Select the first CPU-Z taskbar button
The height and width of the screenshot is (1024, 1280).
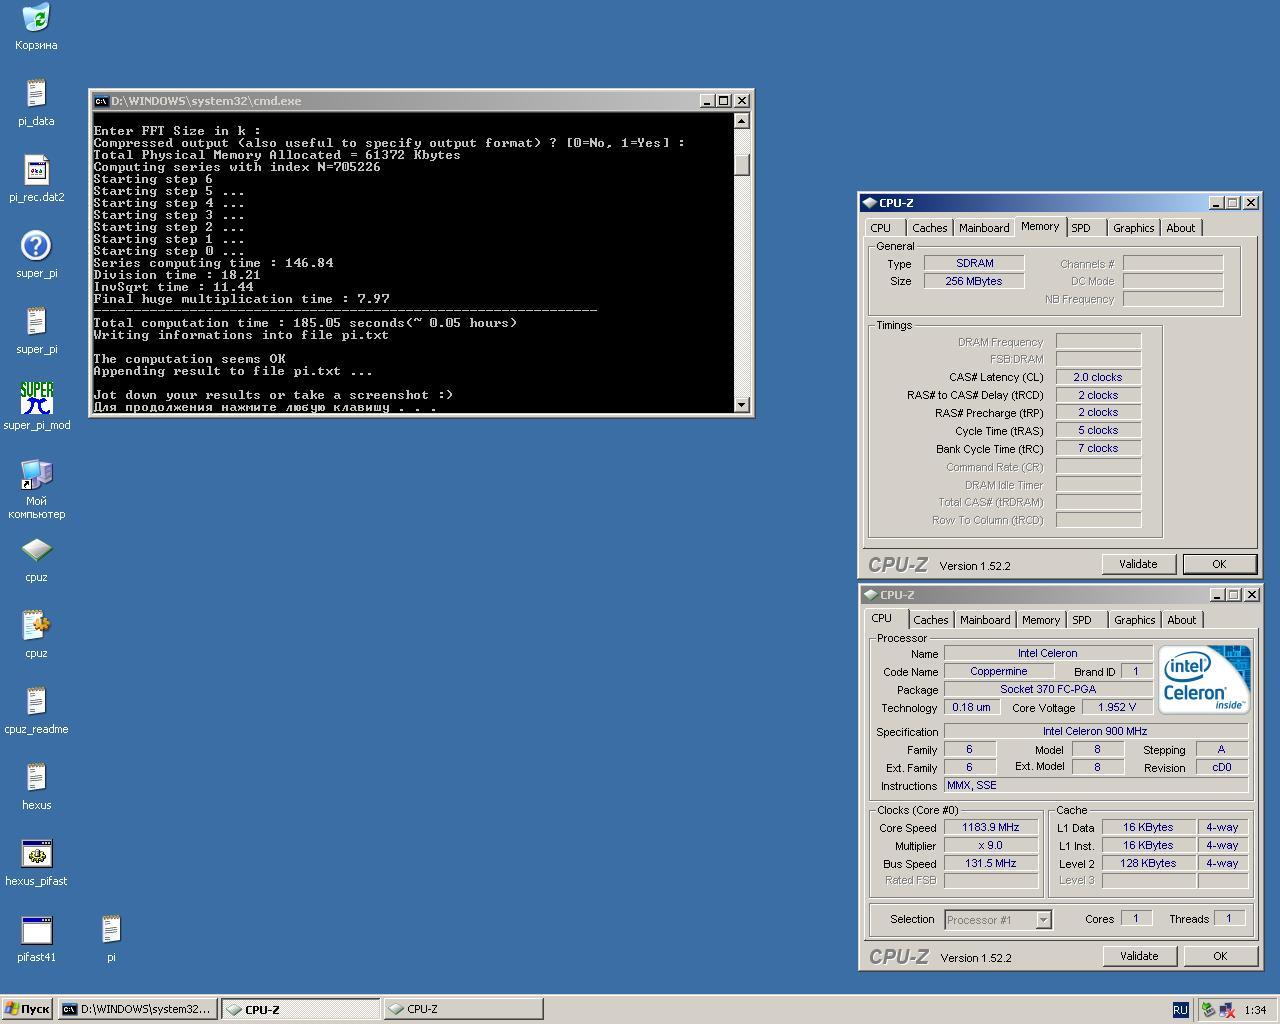300,1009
